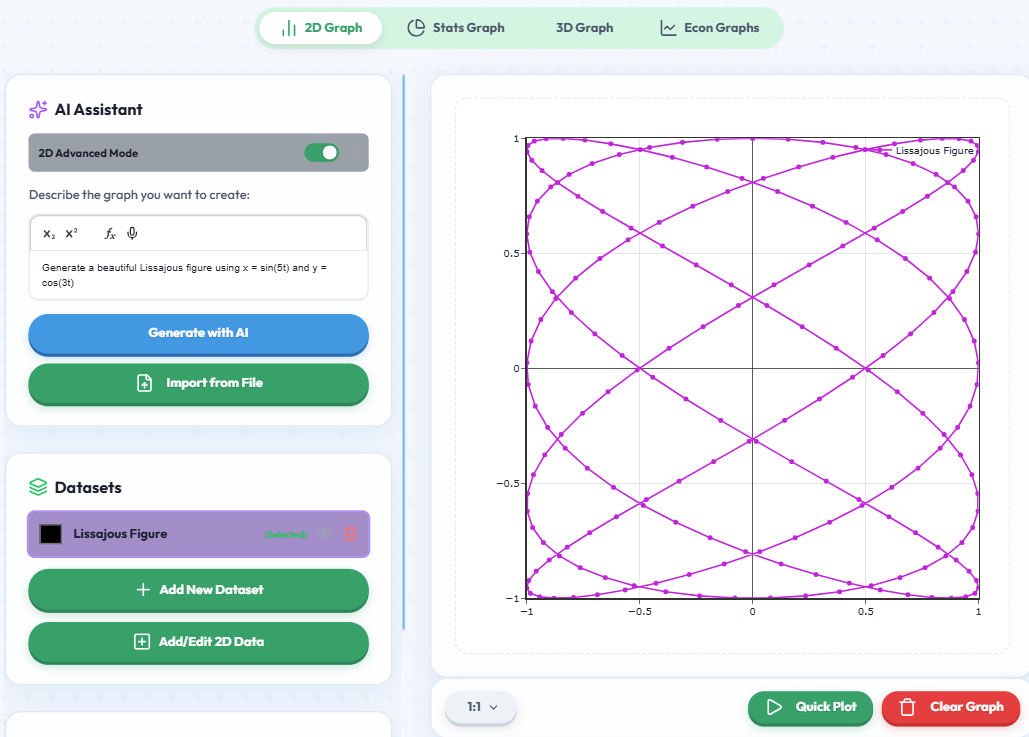Click the Clear Graph button
The image size is (1029, 737).
(x=951, y=707)
